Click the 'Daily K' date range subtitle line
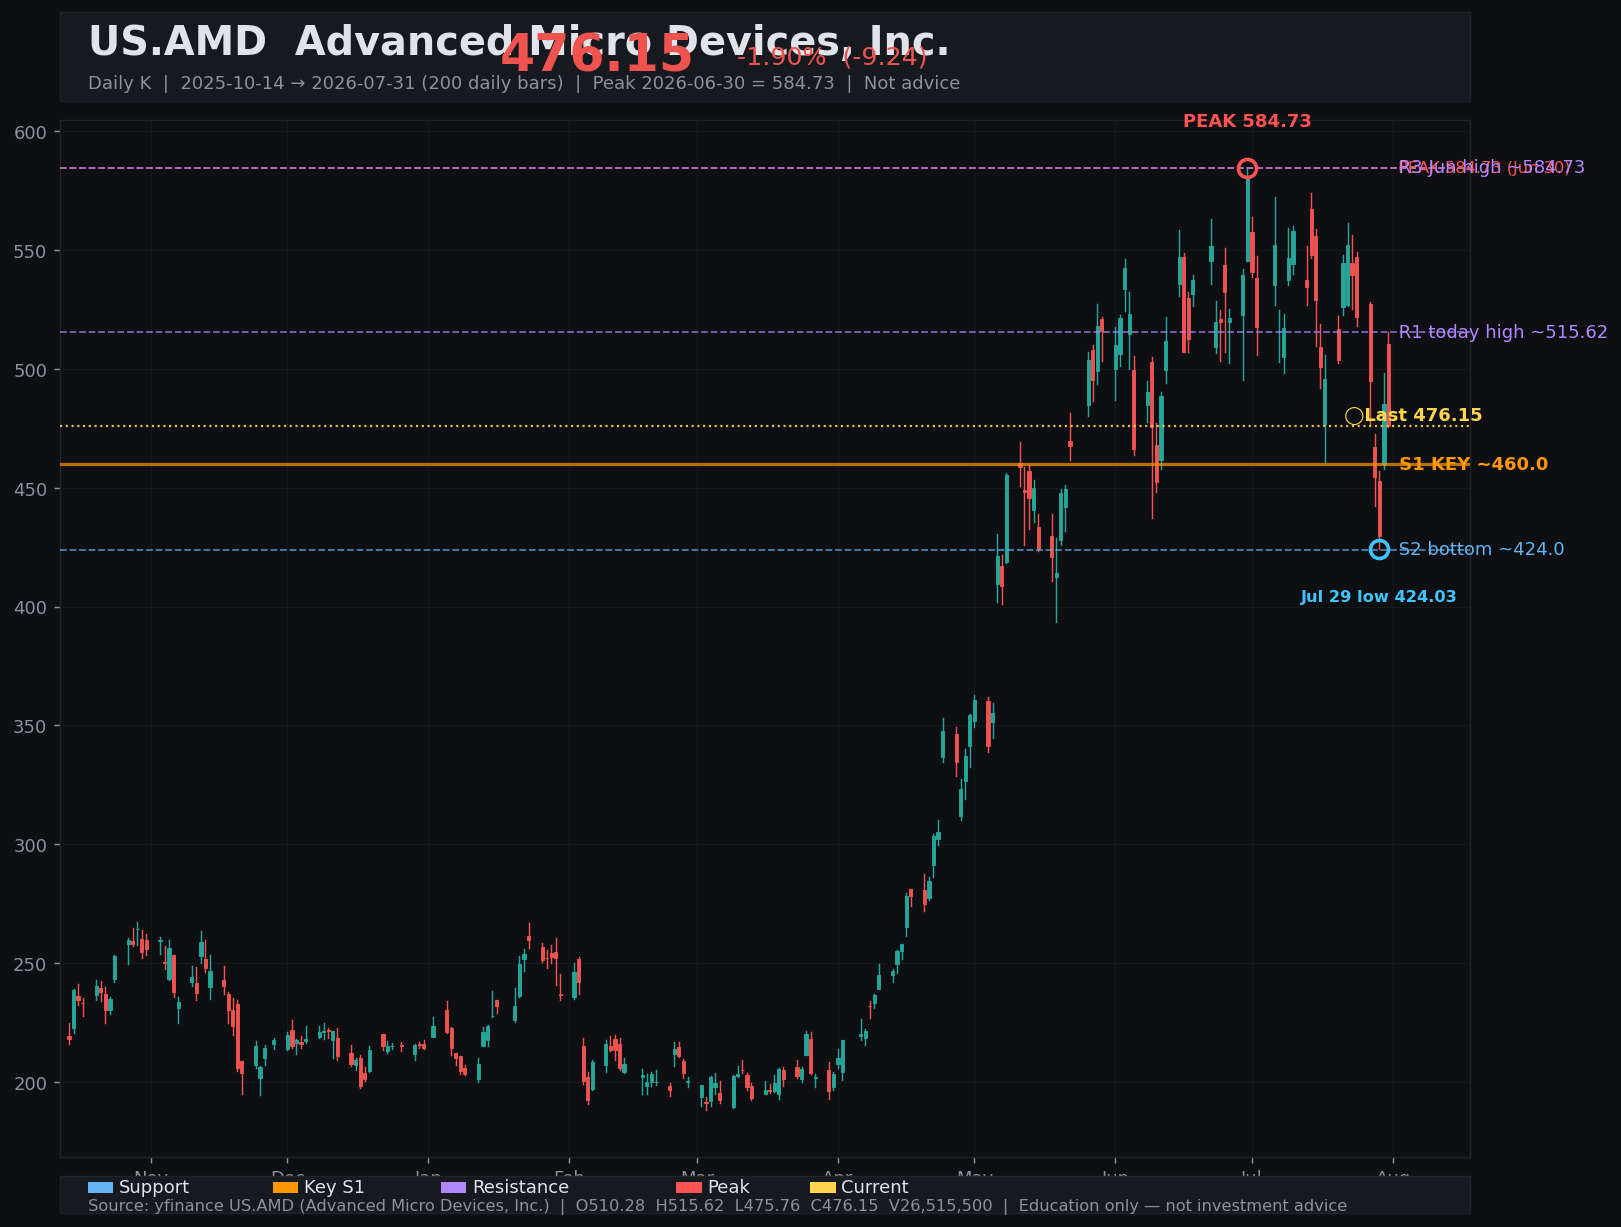Screen dimensions: 1621x1227 (524, 83)
